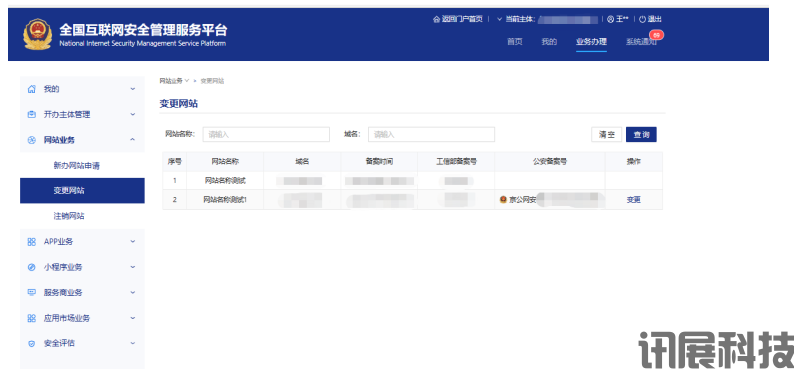The image size is (794, 369).
Task: Select the 业务办理 top navigation tab
Action: pos(591,42)
